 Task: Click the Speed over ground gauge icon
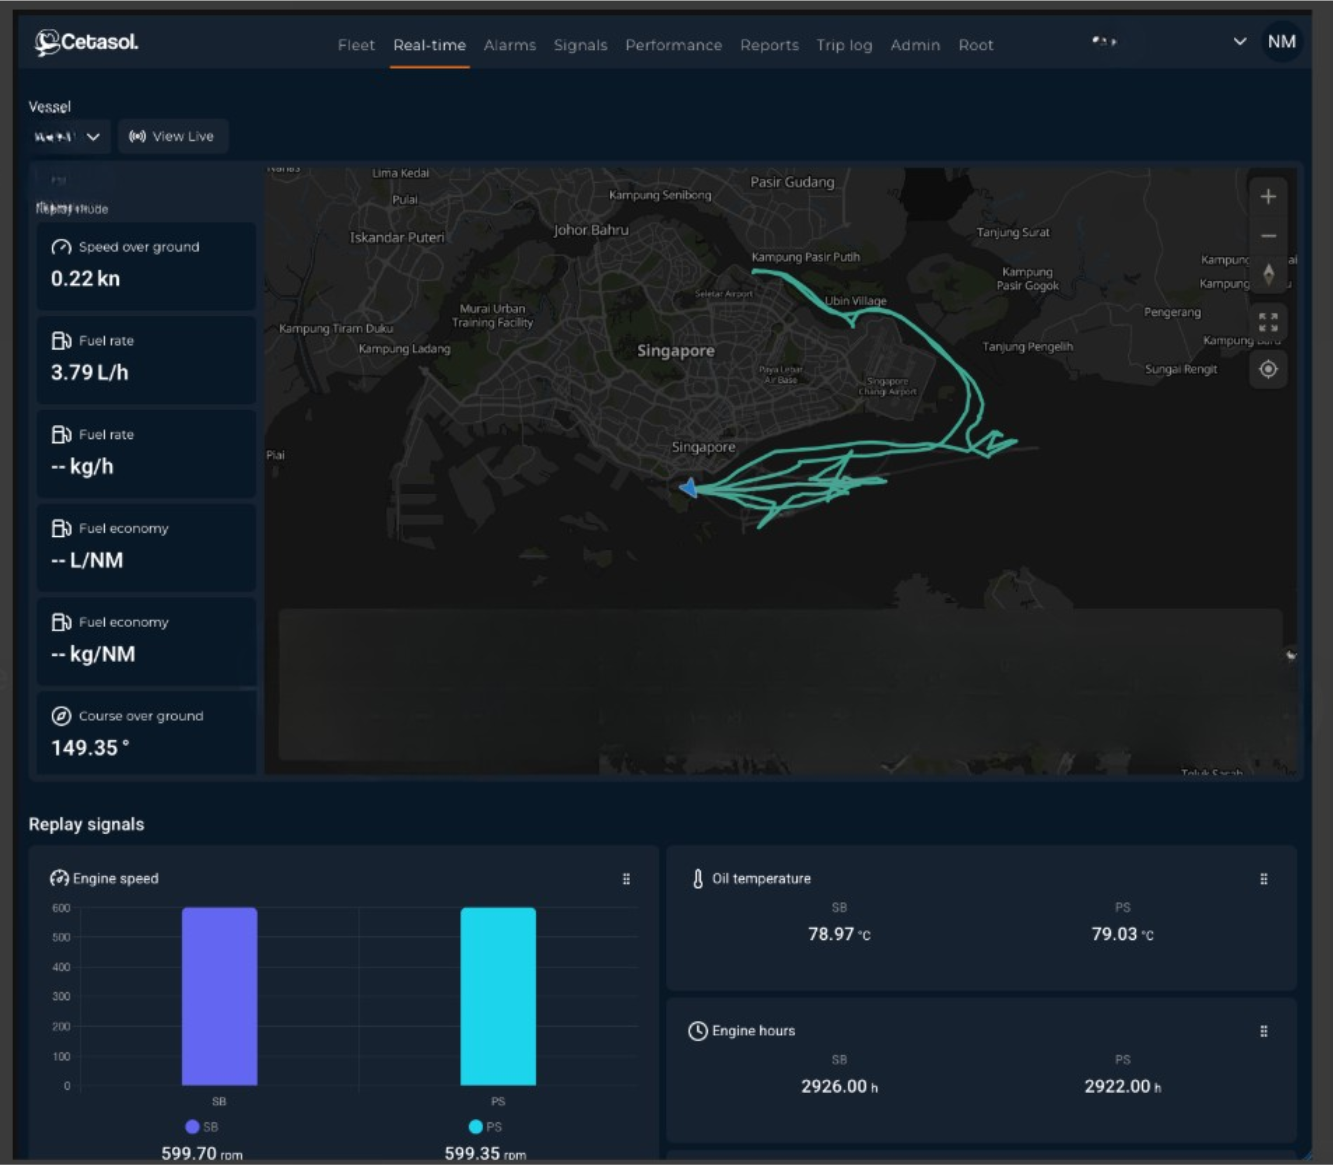tap(61, 247)
